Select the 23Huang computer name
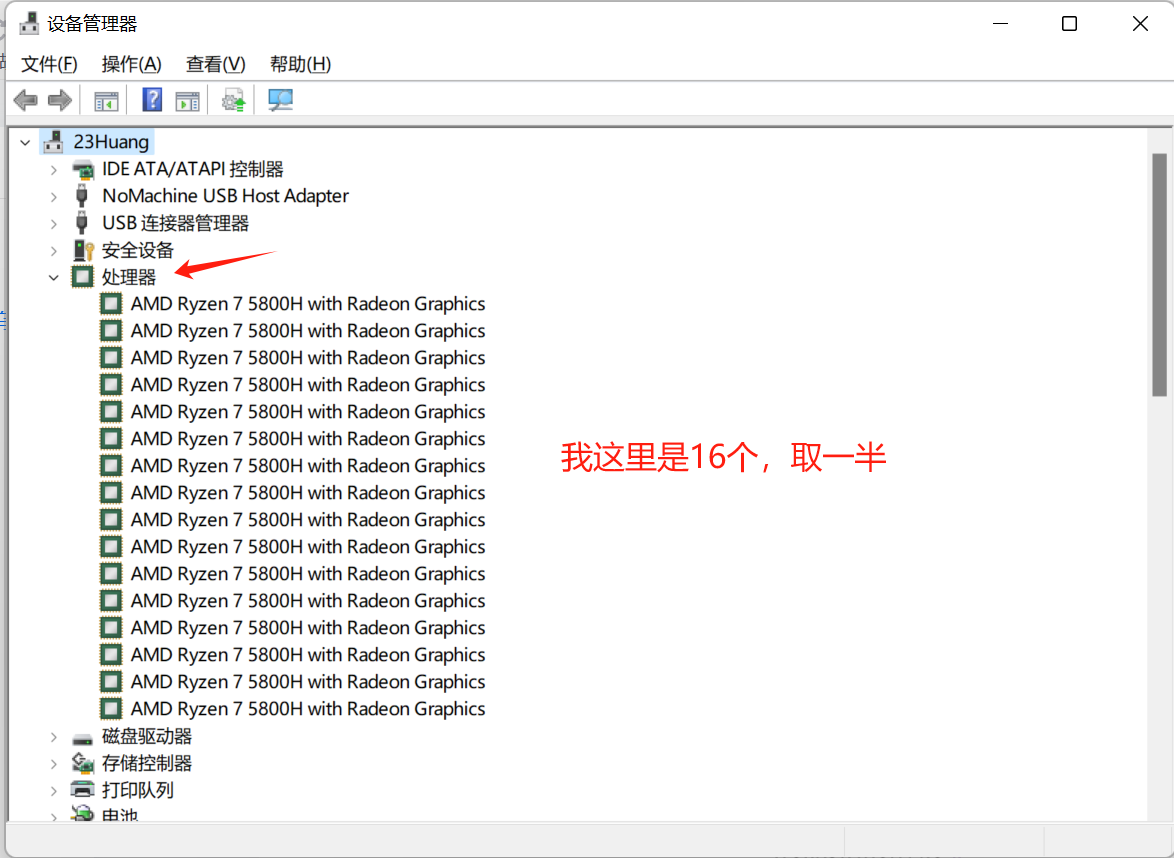This screenshot has width=1174, height=858. [111, 142]
